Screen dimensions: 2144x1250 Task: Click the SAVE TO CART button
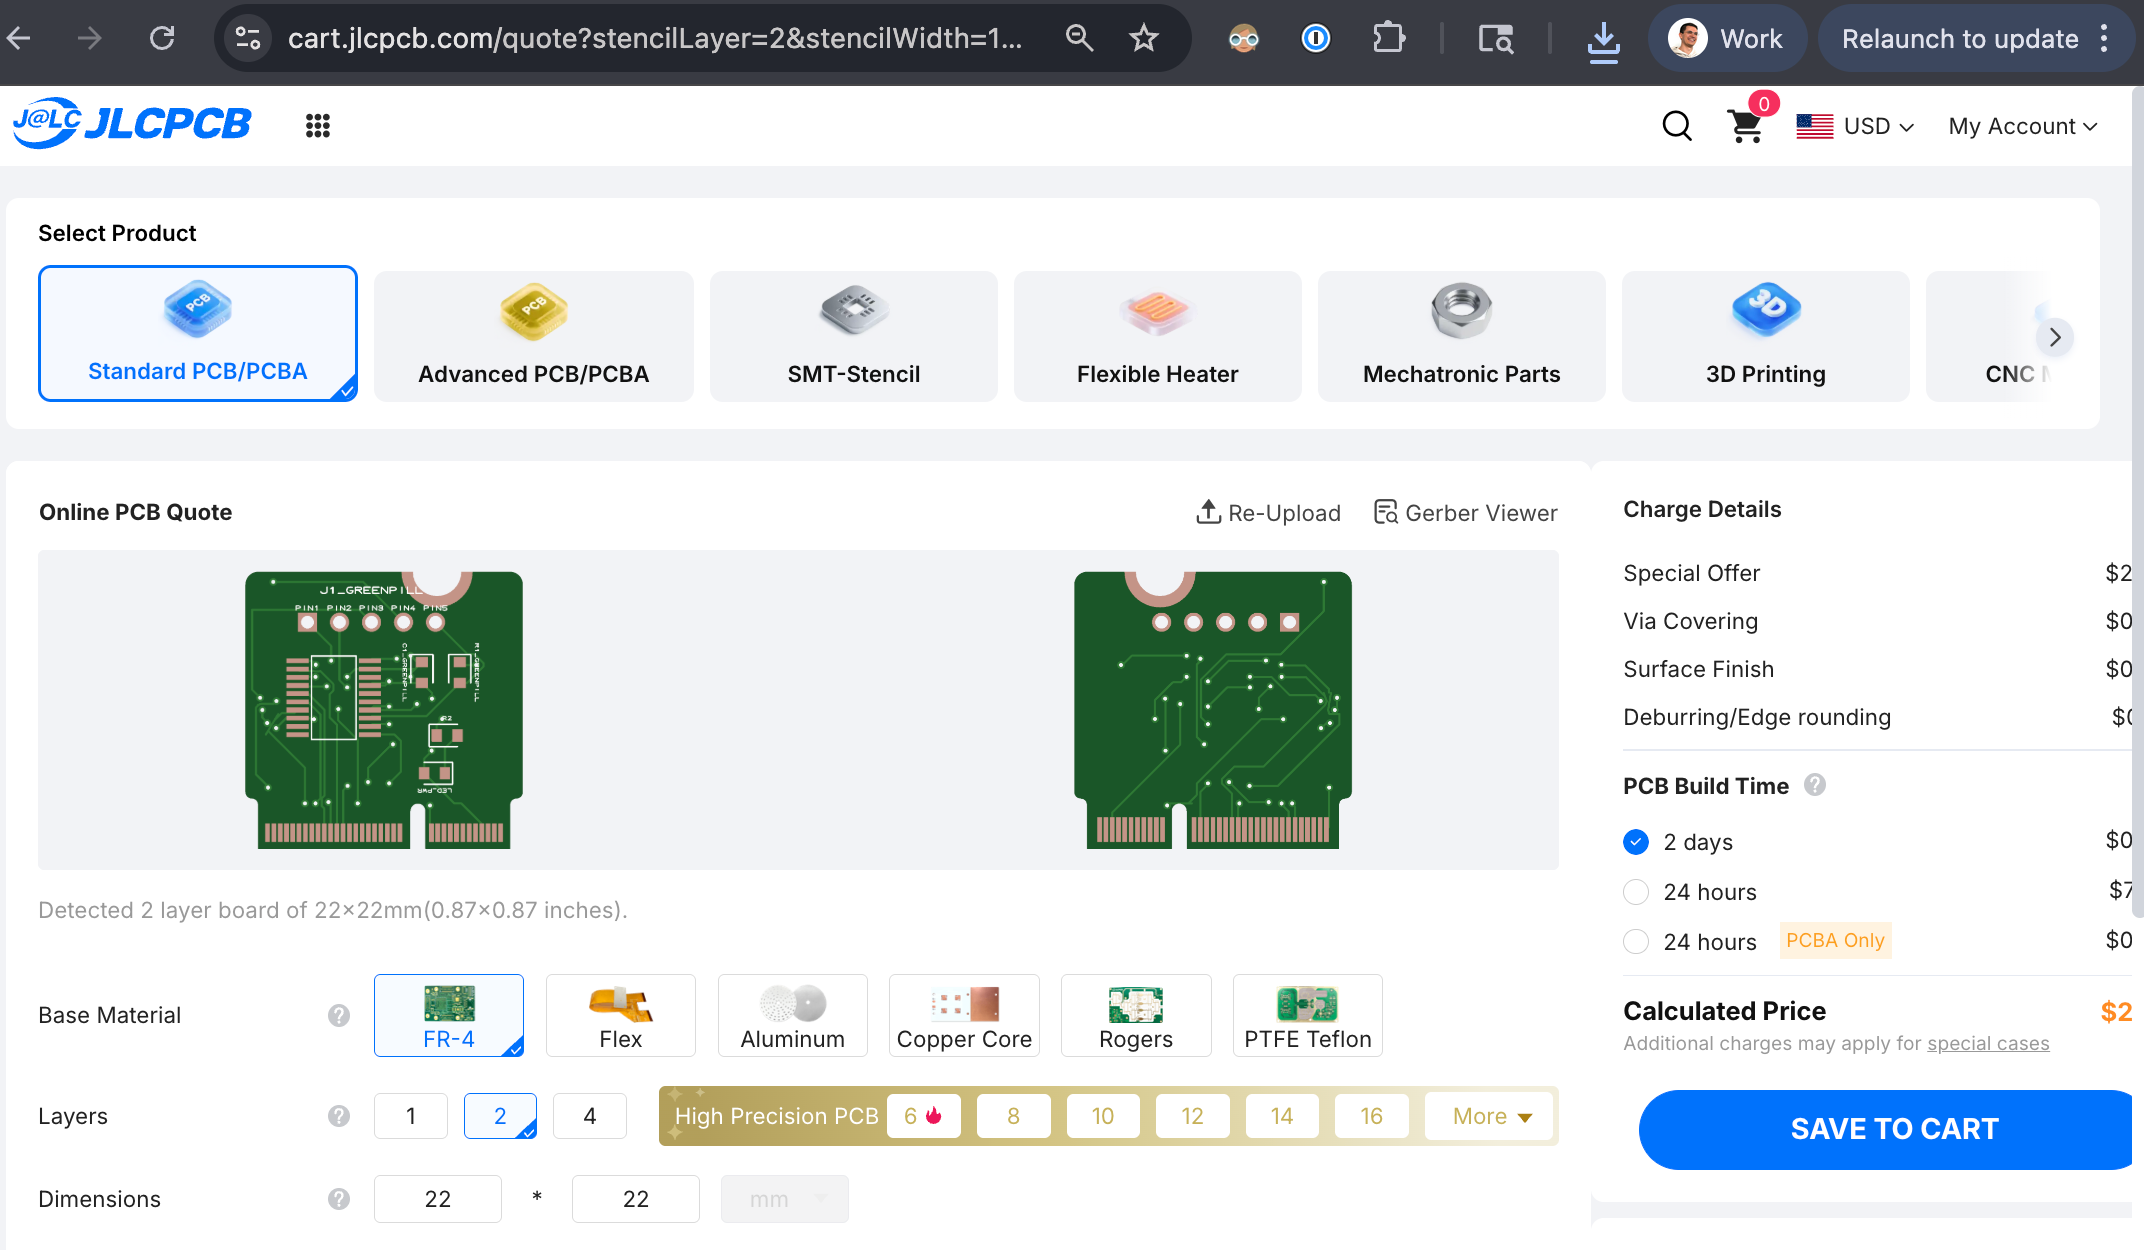click(1893, 1129)
